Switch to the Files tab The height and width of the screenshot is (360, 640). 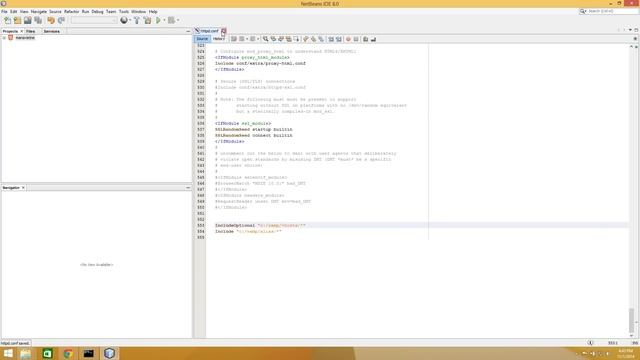[31, 31]
